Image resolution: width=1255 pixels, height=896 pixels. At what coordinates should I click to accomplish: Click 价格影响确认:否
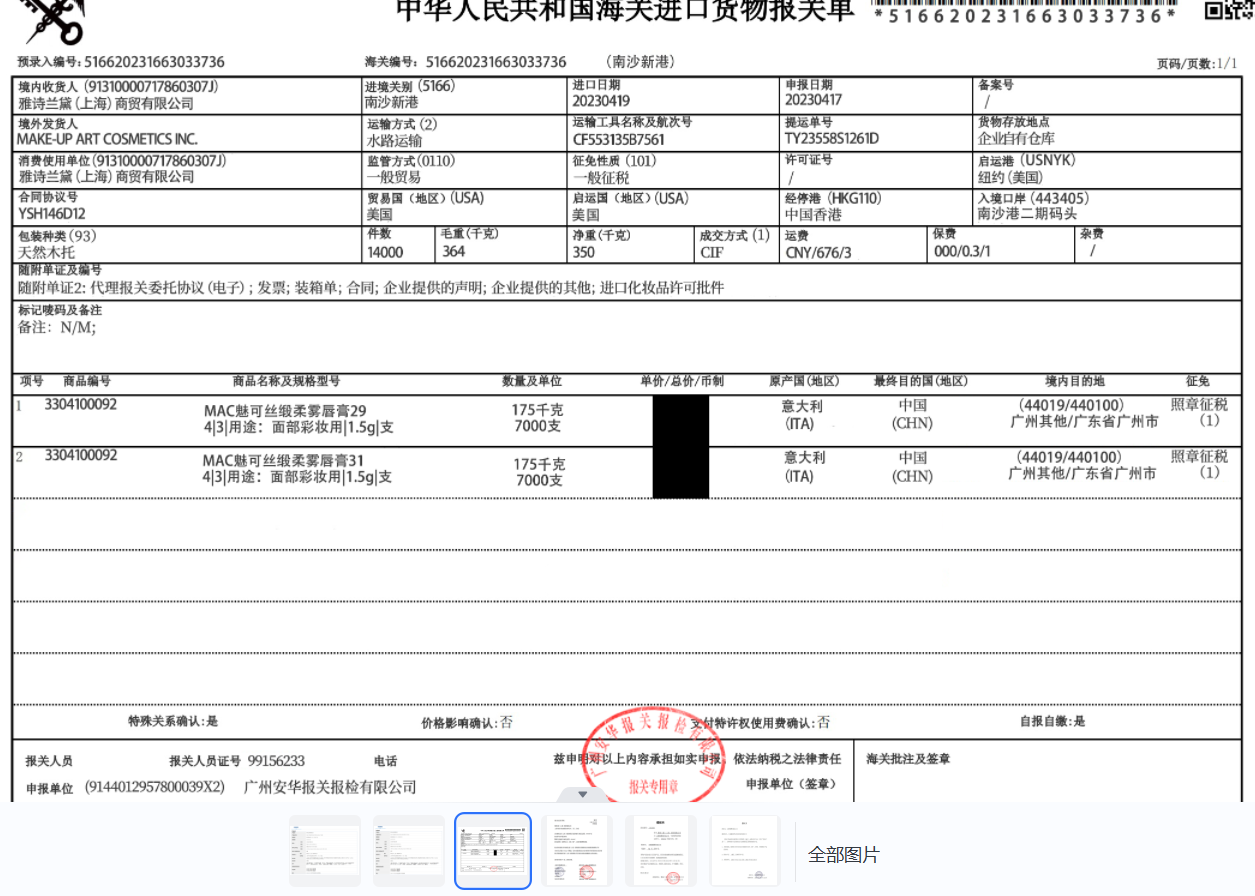467,721
